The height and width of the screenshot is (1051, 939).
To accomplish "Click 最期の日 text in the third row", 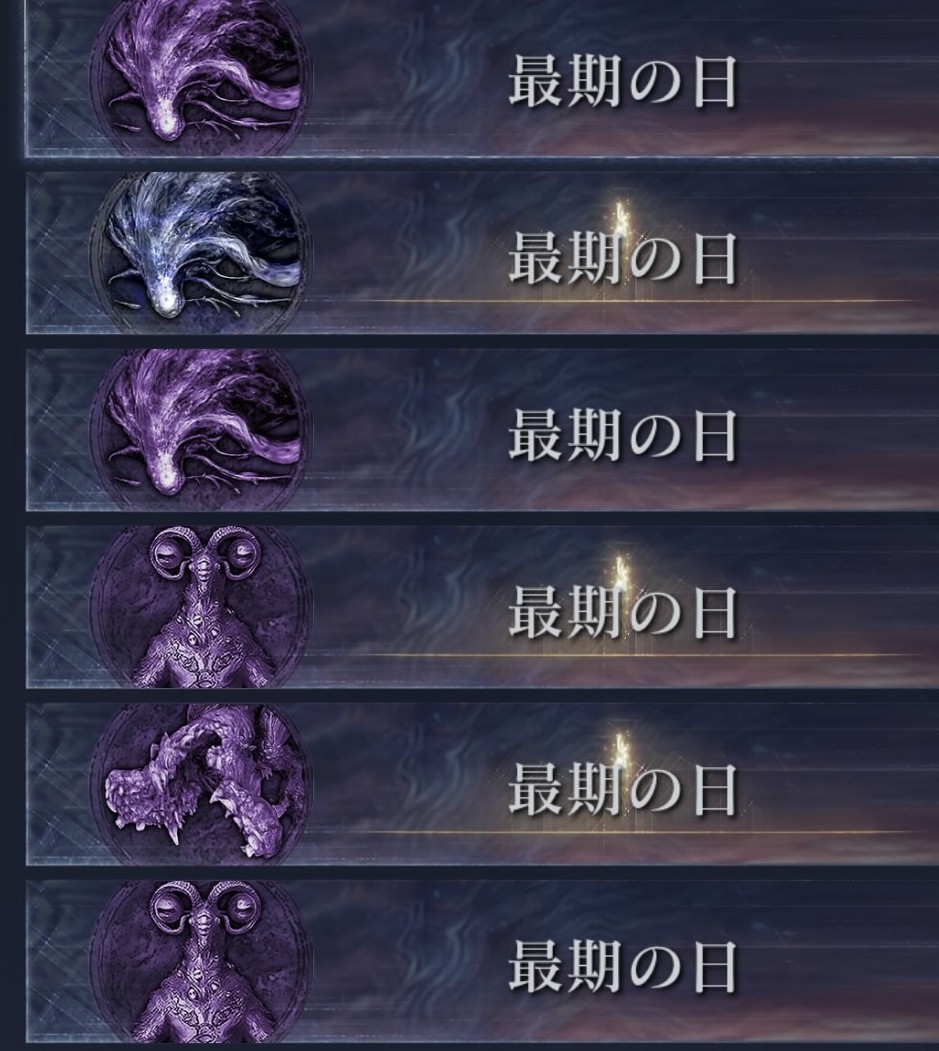I will (x=623, y=436).
